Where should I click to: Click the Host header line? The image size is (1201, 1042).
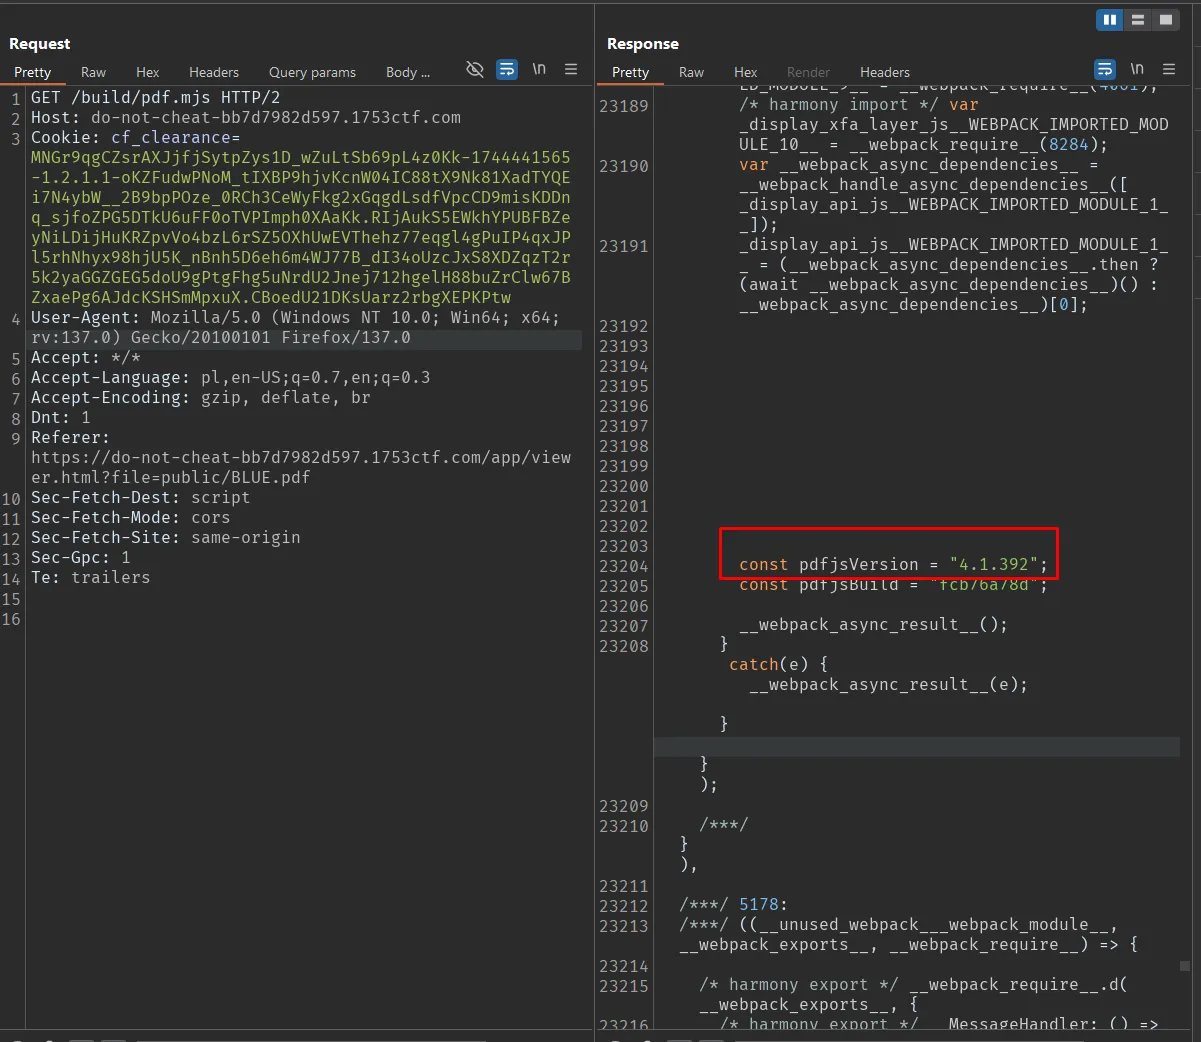(x=246, y=118)
